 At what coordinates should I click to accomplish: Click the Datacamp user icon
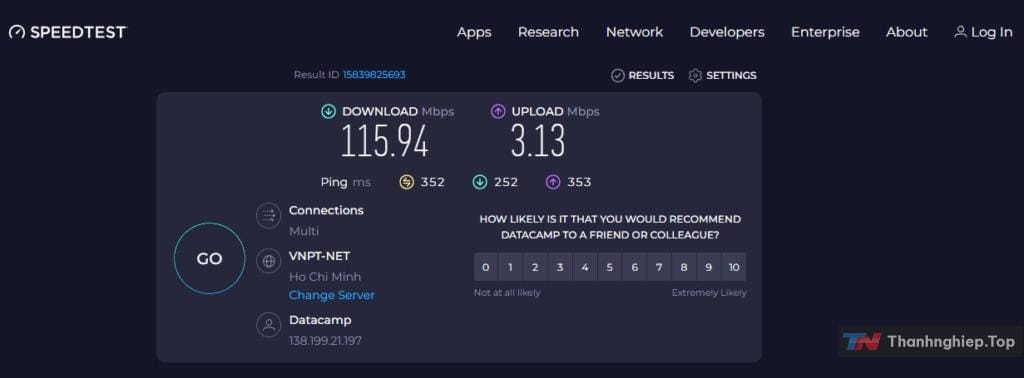pos(268,325)
